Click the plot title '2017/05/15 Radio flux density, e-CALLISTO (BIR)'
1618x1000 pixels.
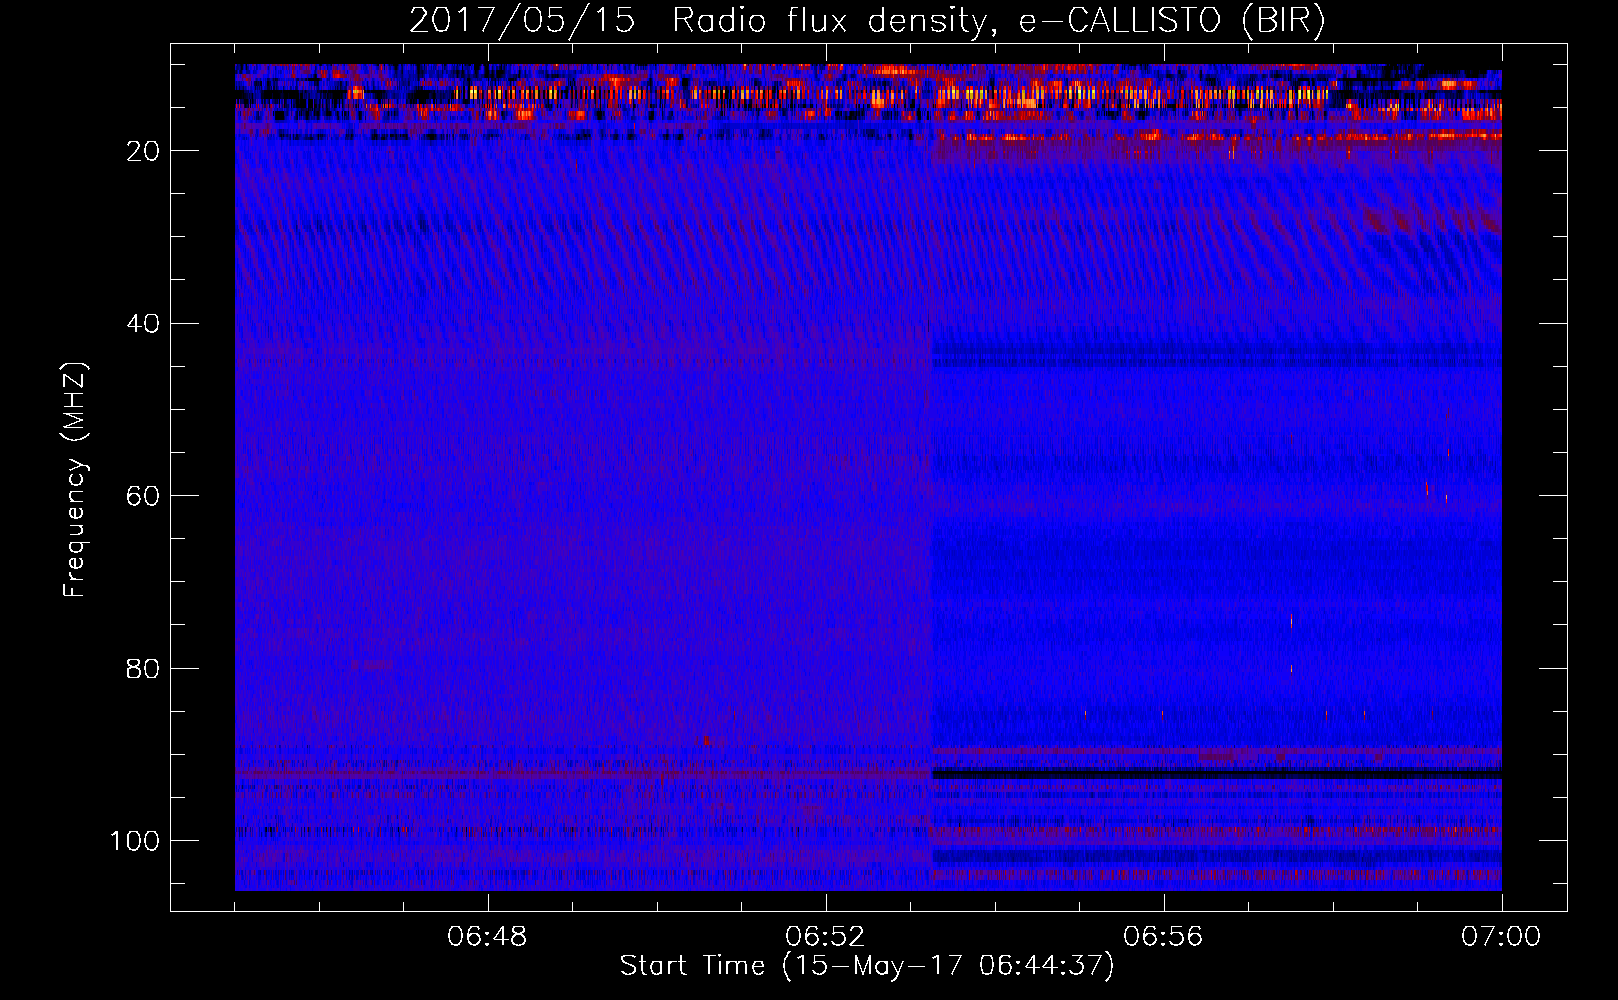pyautogui.click(x=867, y=20)
